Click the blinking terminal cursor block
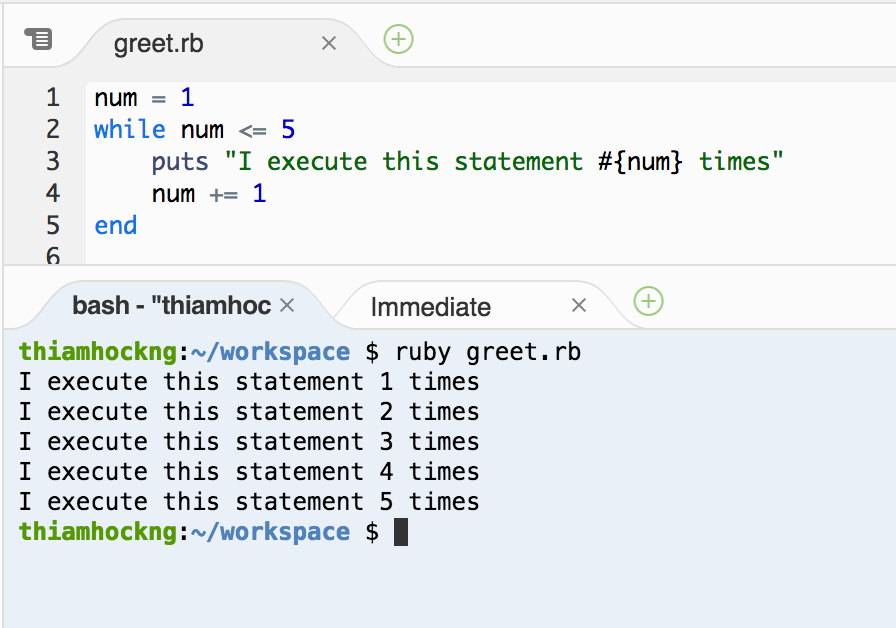Screen dimensions: 896x628 [x=401, y=532]
